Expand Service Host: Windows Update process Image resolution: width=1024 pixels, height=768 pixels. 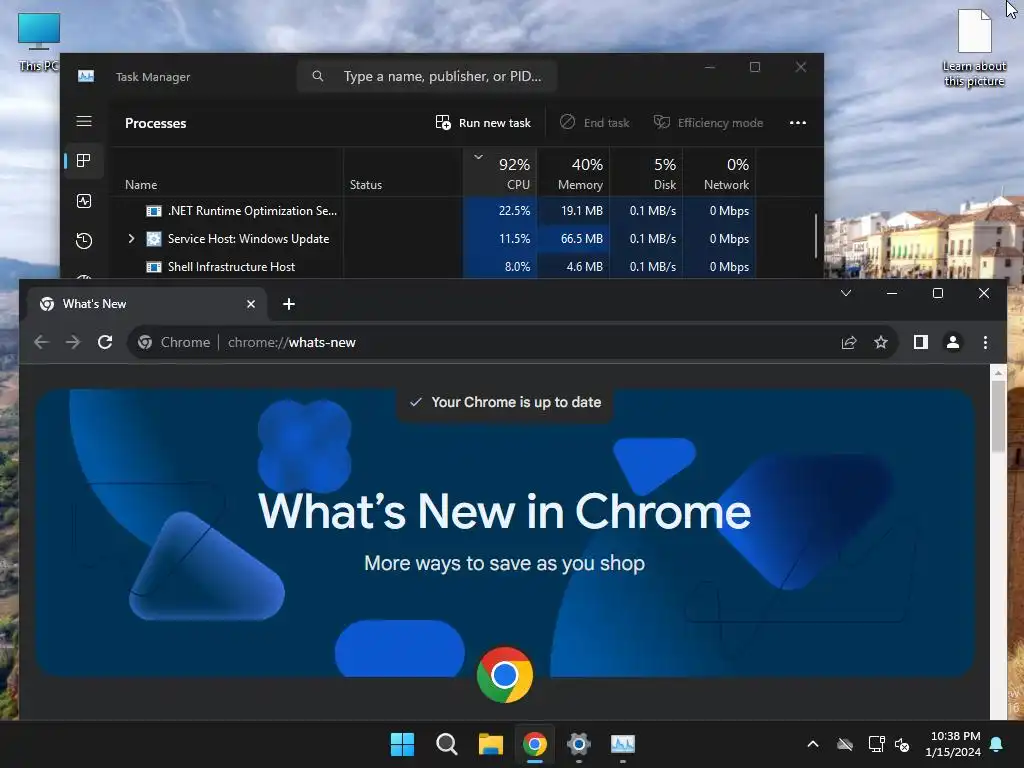click(131, 238)
